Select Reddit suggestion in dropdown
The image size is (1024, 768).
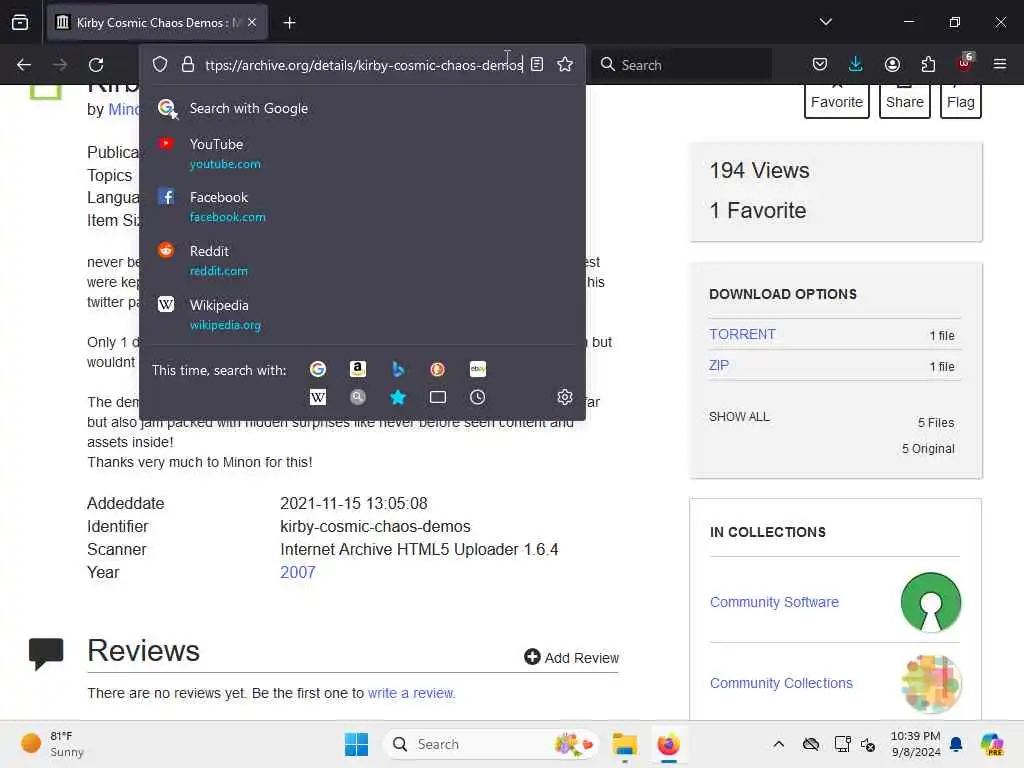[x=362, y=261]
